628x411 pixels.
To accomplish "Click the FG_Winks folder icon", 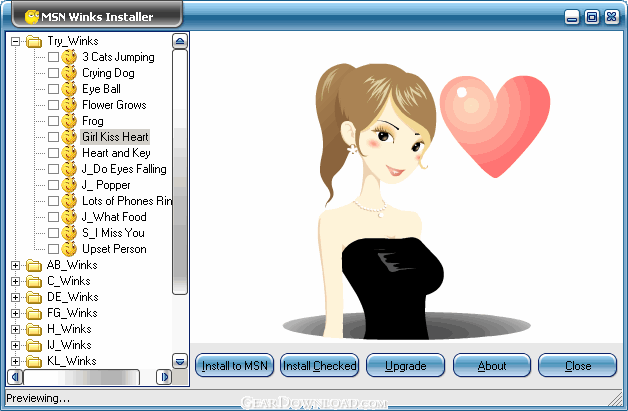I will (34, 313).
